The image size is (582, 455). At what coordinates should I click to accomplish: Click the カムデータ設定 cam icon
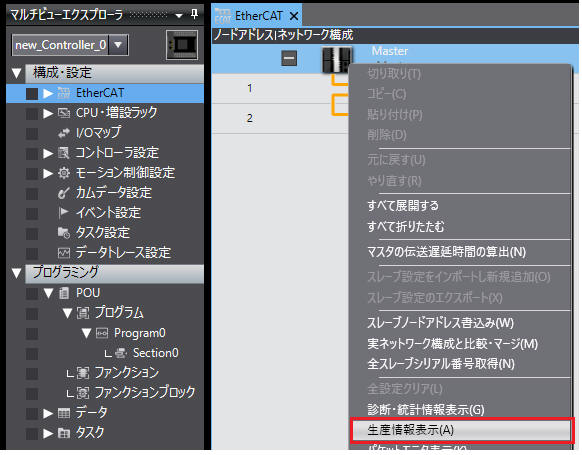click(64, 193)
